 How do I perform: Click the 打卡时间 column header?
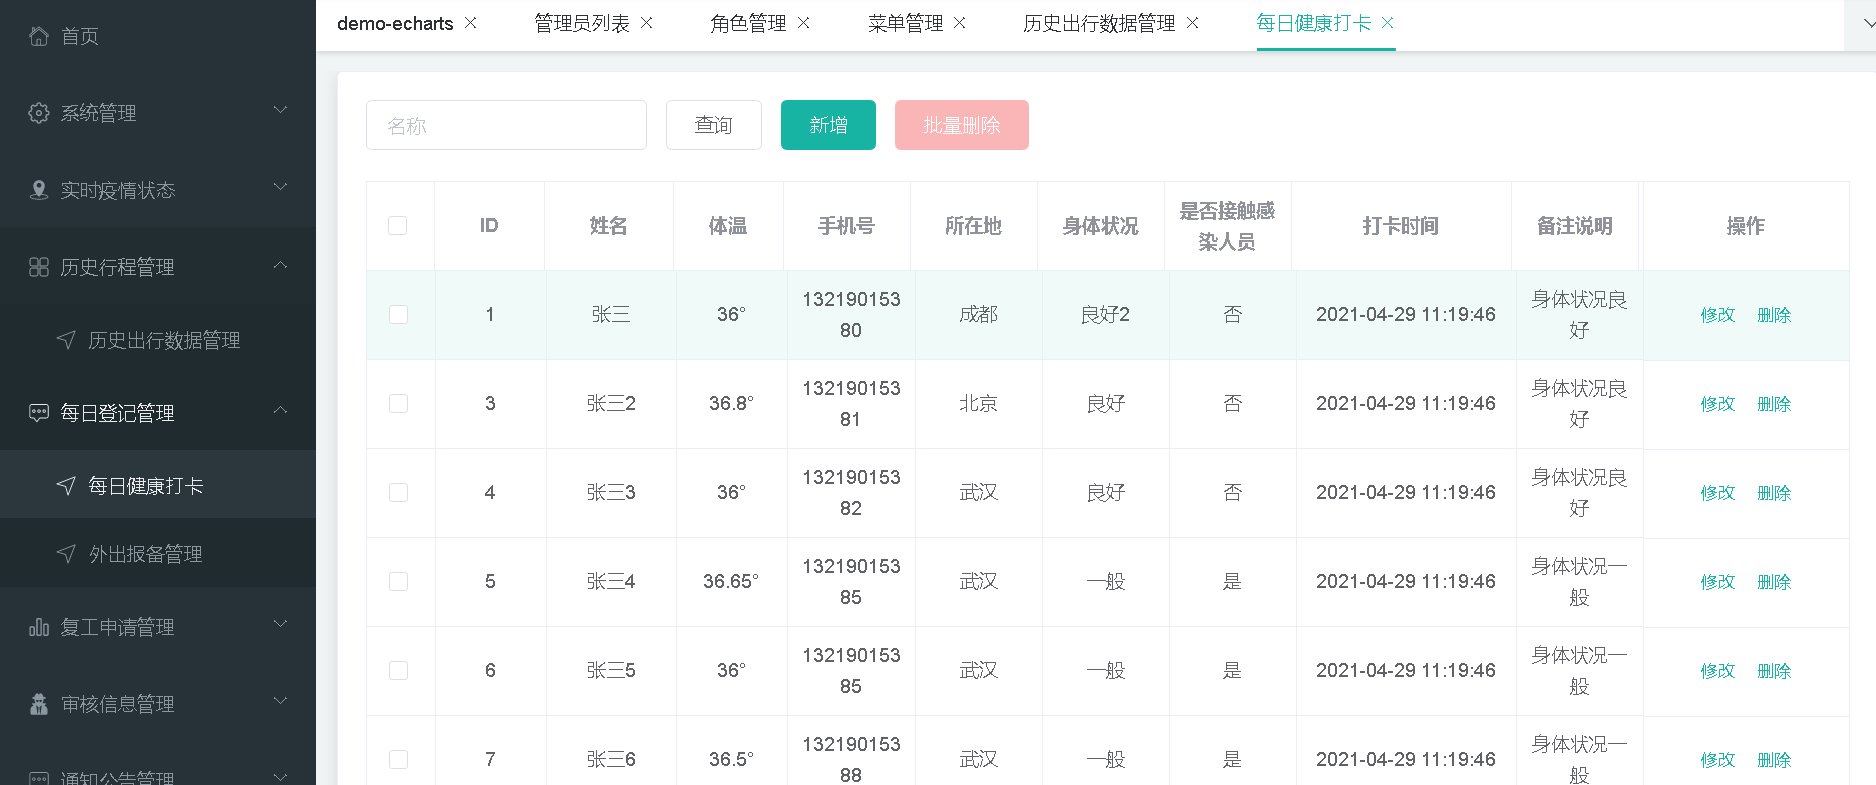coord(1400,226)
